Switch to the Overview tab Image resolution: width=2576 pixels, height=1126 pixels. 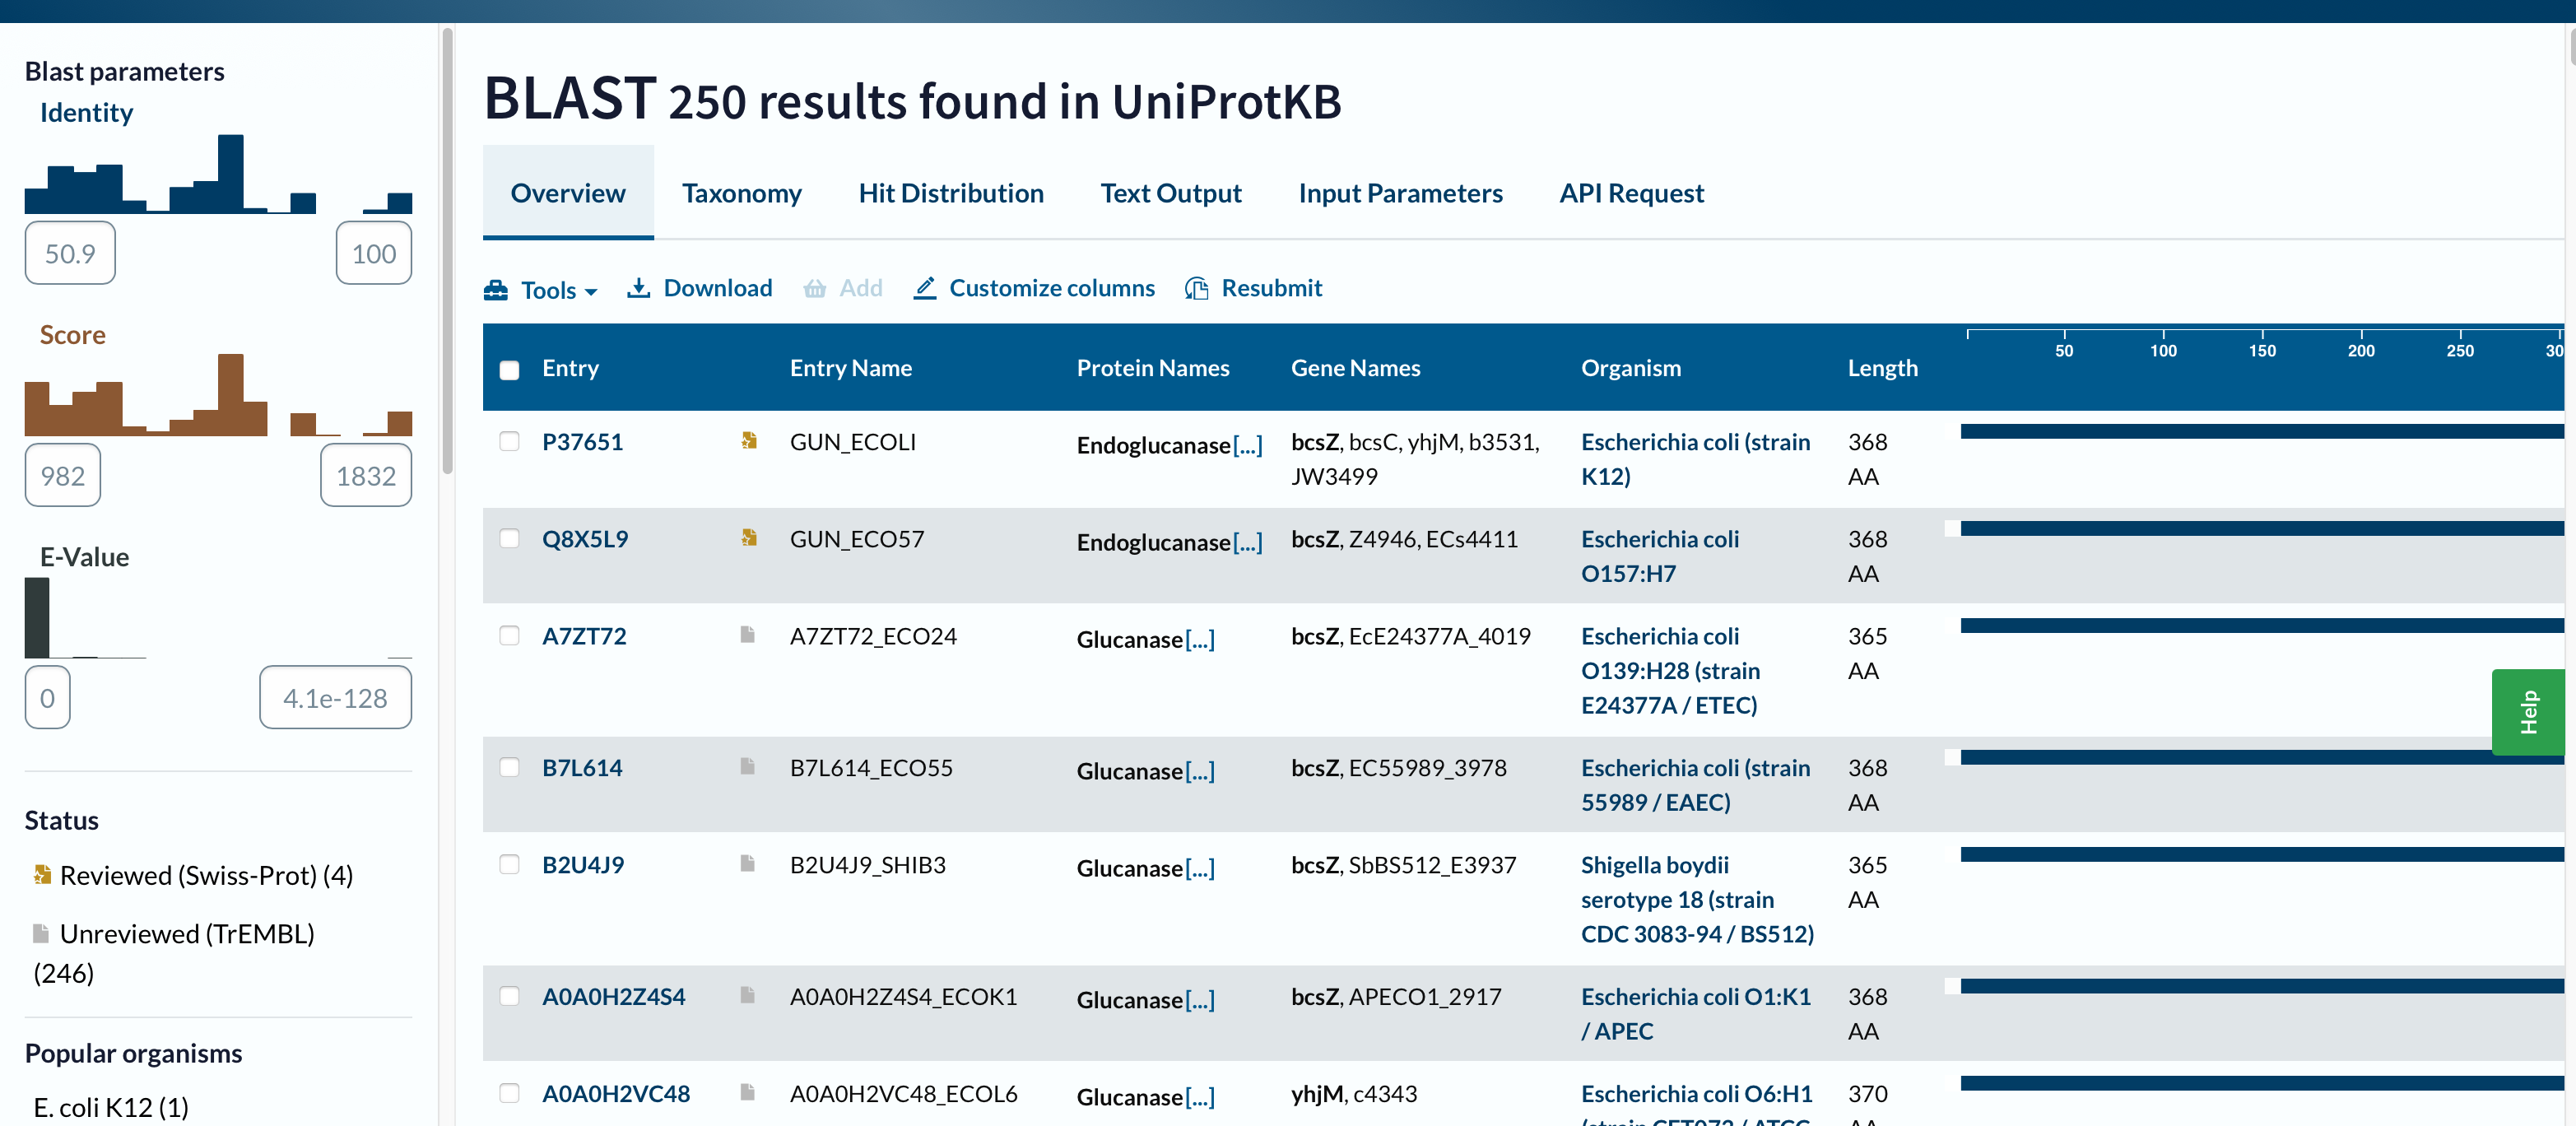[x=568, y=193]
